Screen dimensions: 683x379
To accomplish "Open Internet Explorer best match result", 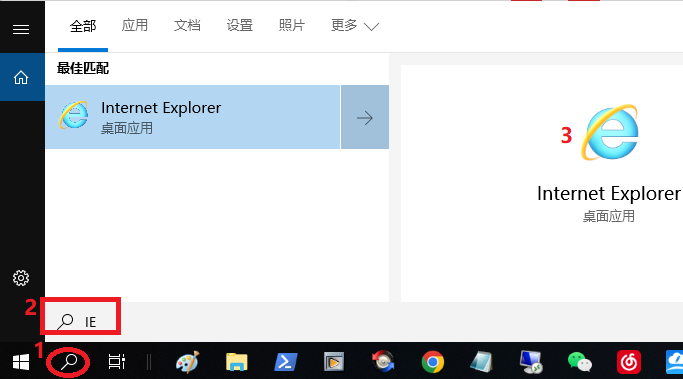I will click(193, 117).
